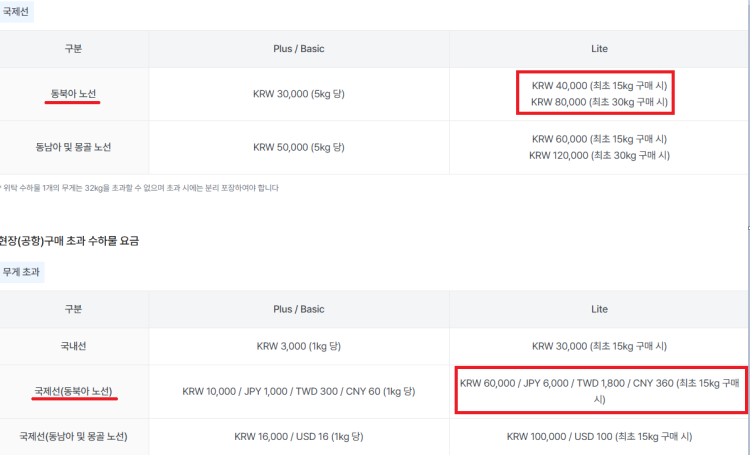Viewport: 750px width, 455px height.
Task: Click the 동남아 및 몽골 노선 row label
Action: pyautogui.click(x=73, y=147)
